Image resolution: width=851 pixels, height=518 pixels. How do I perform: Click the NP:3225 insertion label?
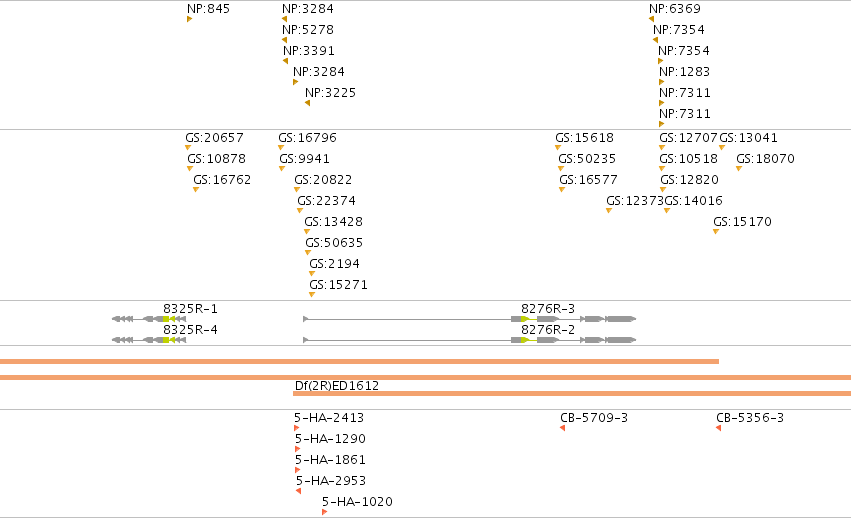(331, 93)
